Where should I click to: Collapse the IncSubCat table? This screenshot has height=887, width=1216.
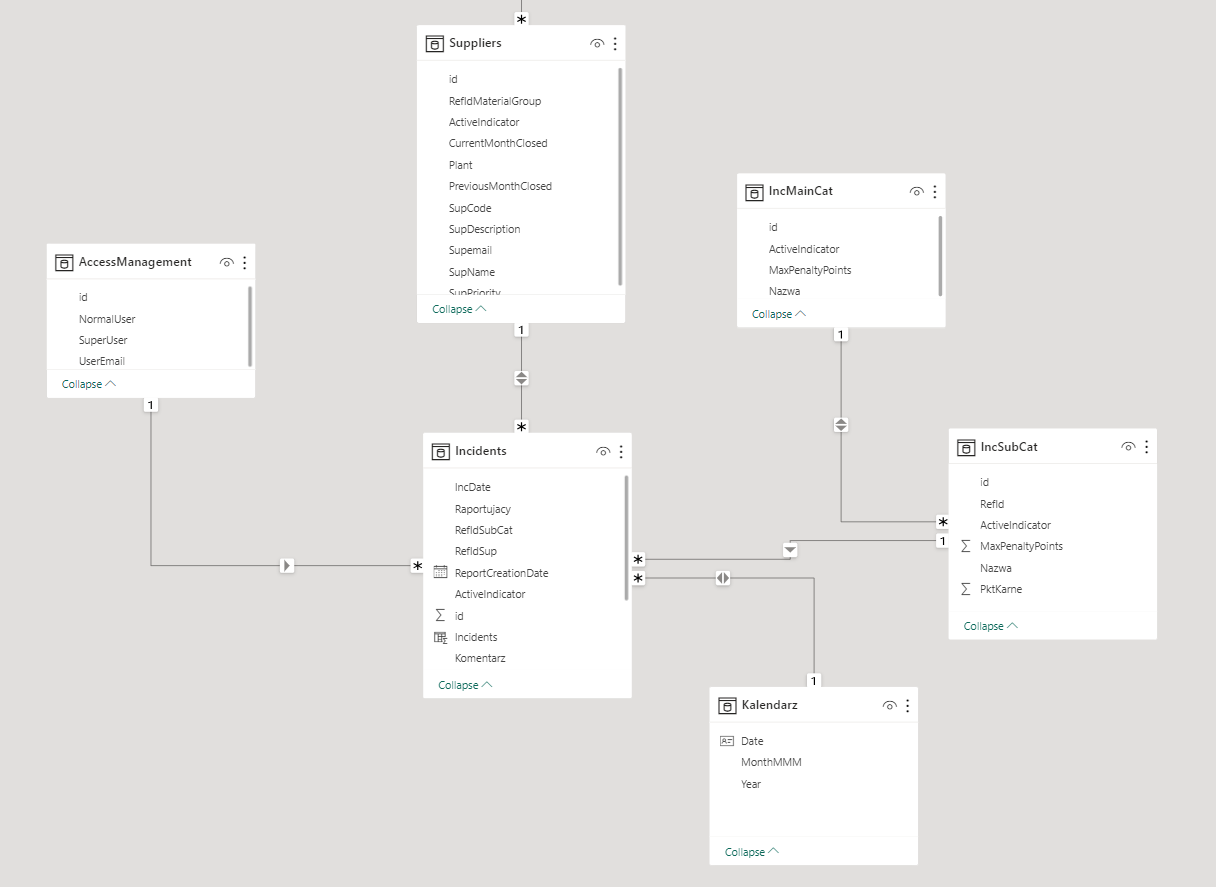[x=991, y=626]
